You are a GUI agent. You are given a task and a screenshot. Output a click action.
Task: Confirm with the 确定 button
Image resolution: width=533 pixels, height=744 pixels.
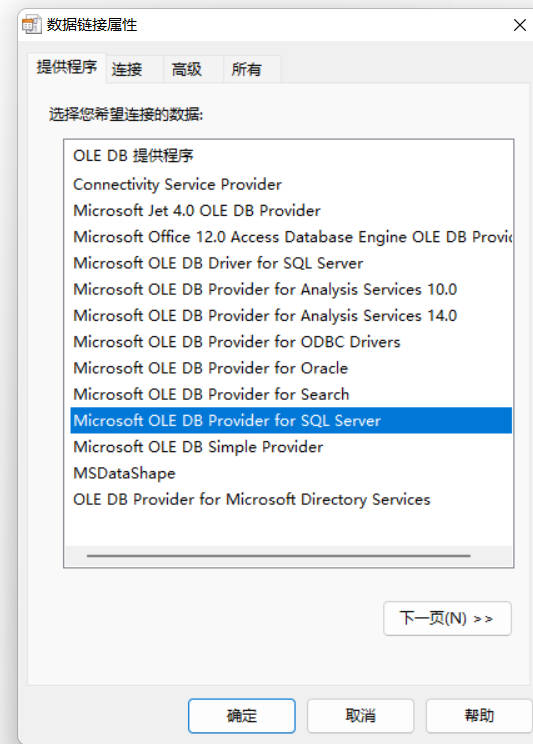pos(242,716)
